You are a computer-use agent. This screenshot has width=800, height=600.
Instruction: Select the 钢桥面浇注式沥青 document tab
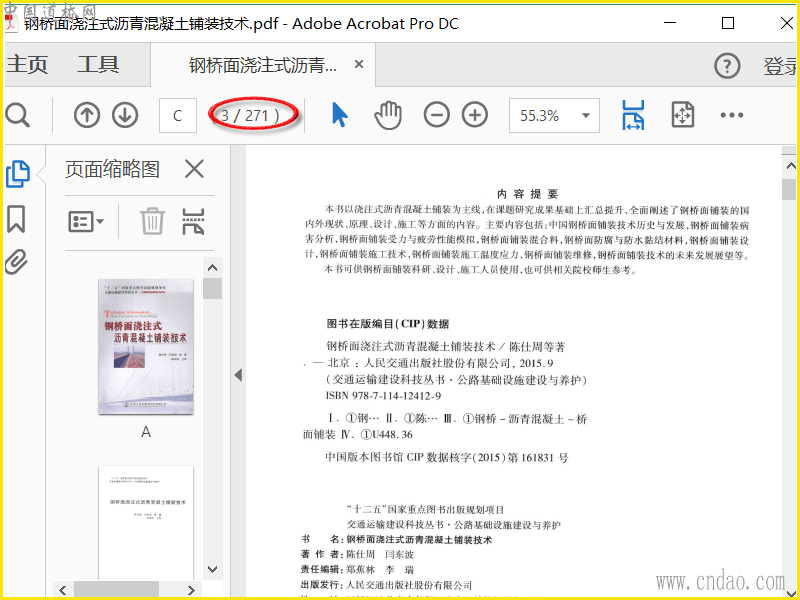262,65
